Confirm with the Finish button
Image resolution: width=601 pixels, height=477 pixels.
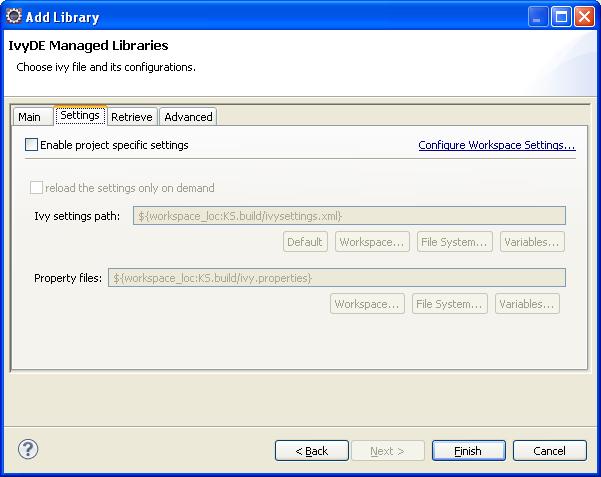pyautogui.click(x=468, y=451)
